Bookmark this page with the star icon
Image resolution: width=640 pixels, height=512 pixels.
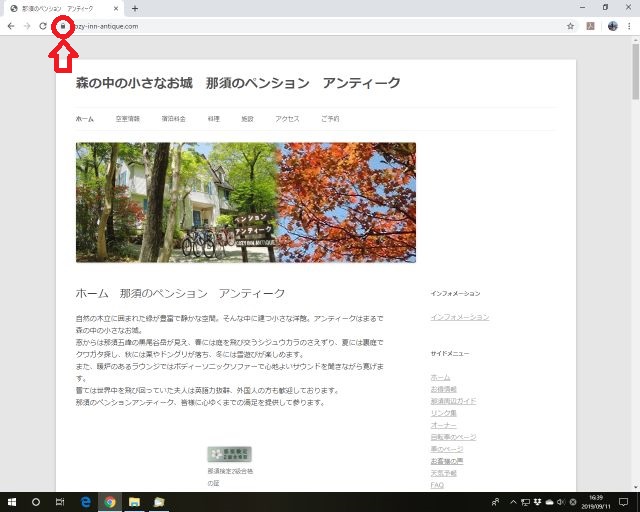(570, 26)
